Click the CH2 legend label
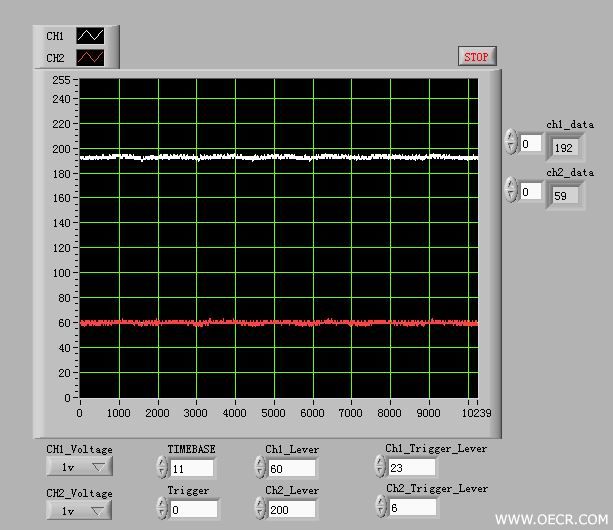 coord(55,58)
